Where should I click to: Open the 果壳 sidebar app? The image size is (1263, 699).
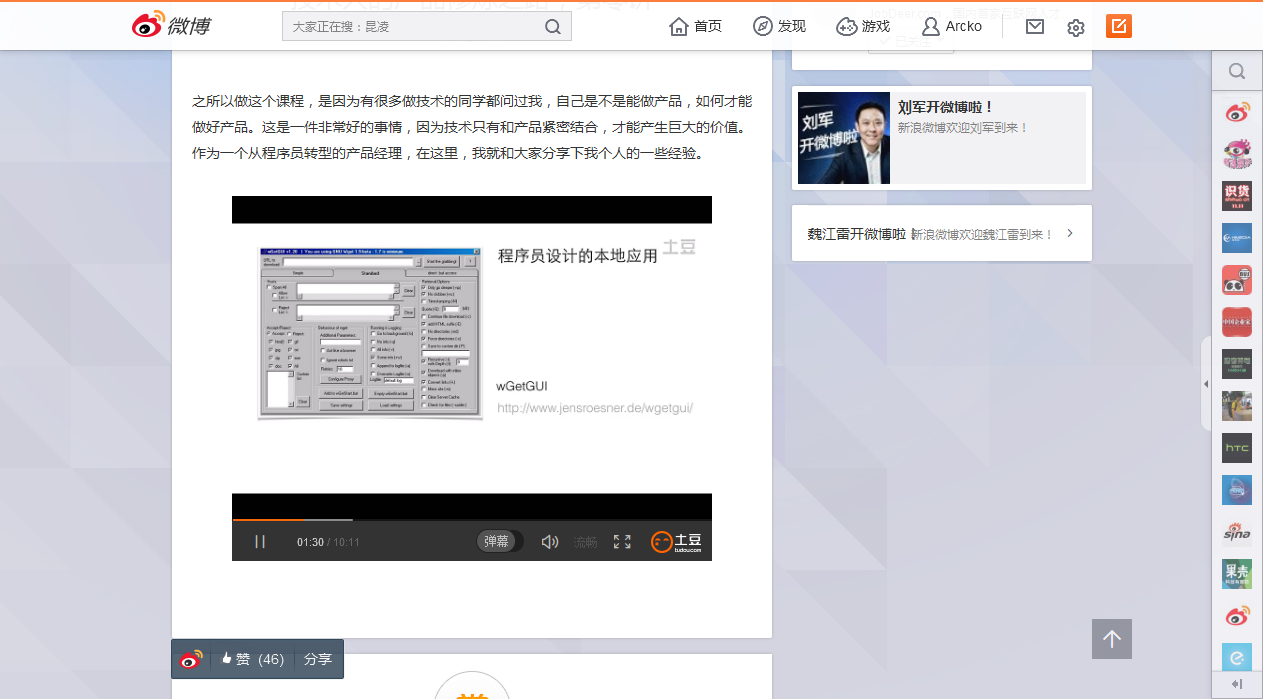pyautogui.click(x=1237, y=574)
